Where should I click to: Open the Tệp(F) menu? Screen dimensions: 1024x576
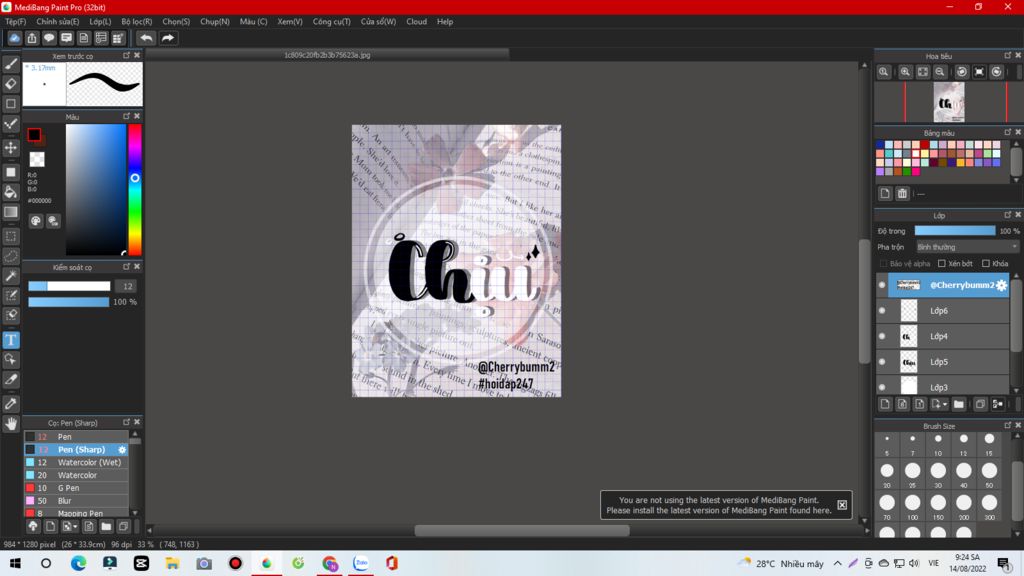click(16, 22)
